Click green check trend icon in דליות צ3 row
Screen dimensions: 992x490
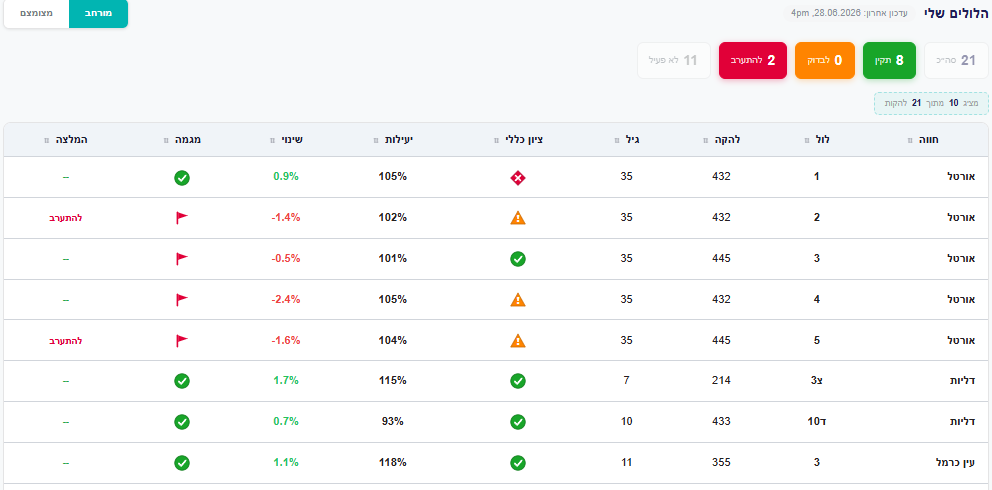pos(182,381)
